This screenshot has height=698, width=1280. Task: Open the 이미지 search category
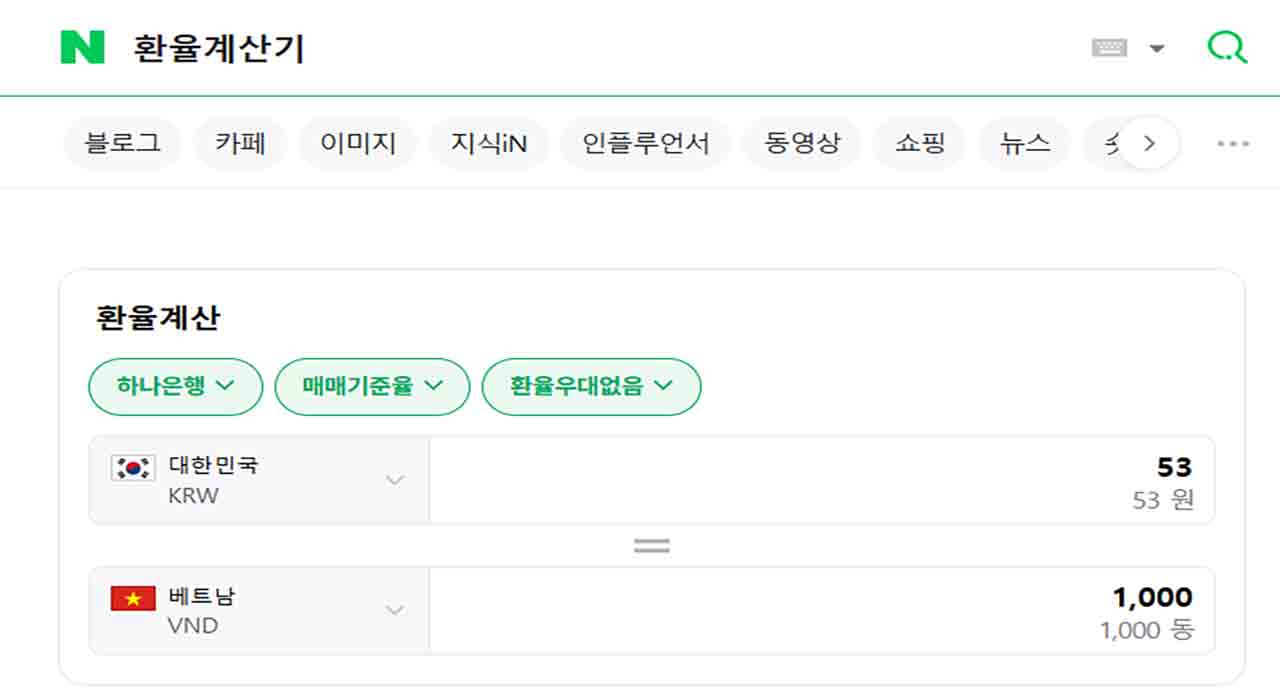(358, 143)
